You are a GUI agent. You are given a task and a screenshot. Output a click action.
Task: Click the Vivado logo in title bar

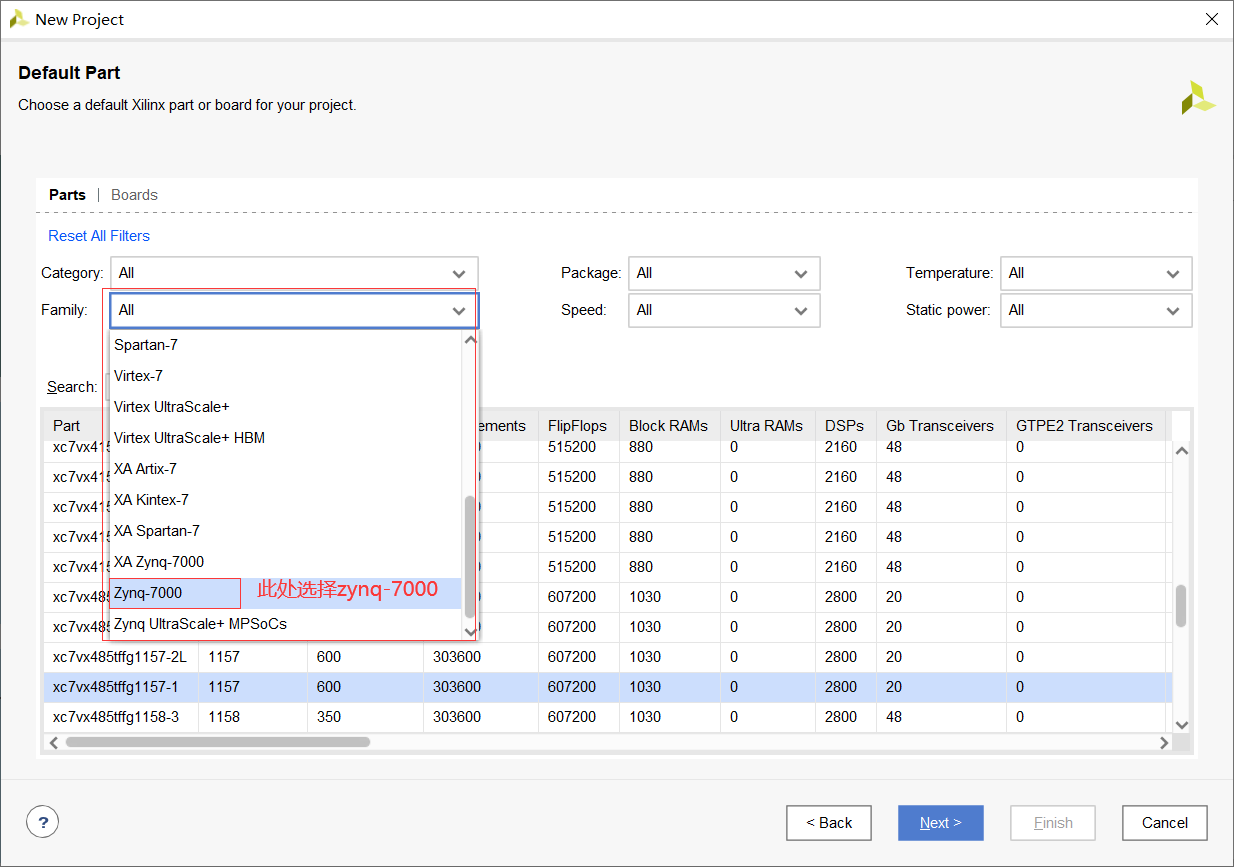tap(18, 19)
